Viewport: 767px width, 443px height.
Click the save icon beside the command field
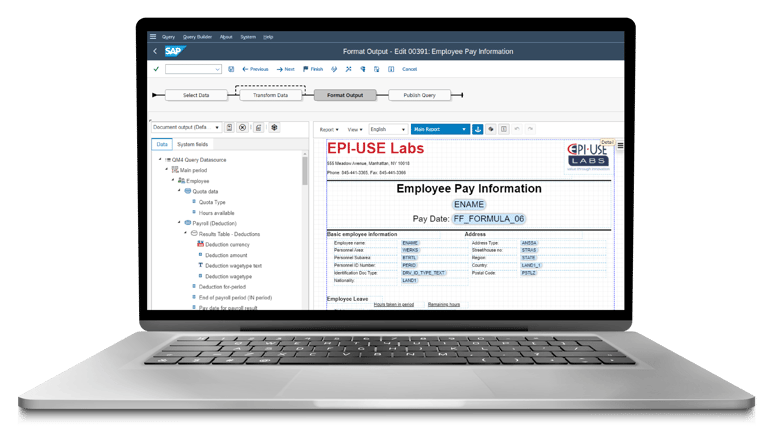click(231, 69)
